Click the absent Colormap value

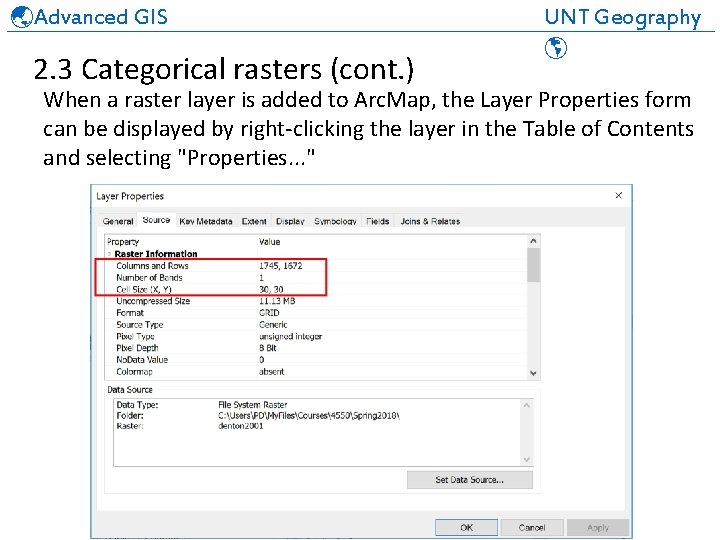pyautogui.click(x=271, y=371)
